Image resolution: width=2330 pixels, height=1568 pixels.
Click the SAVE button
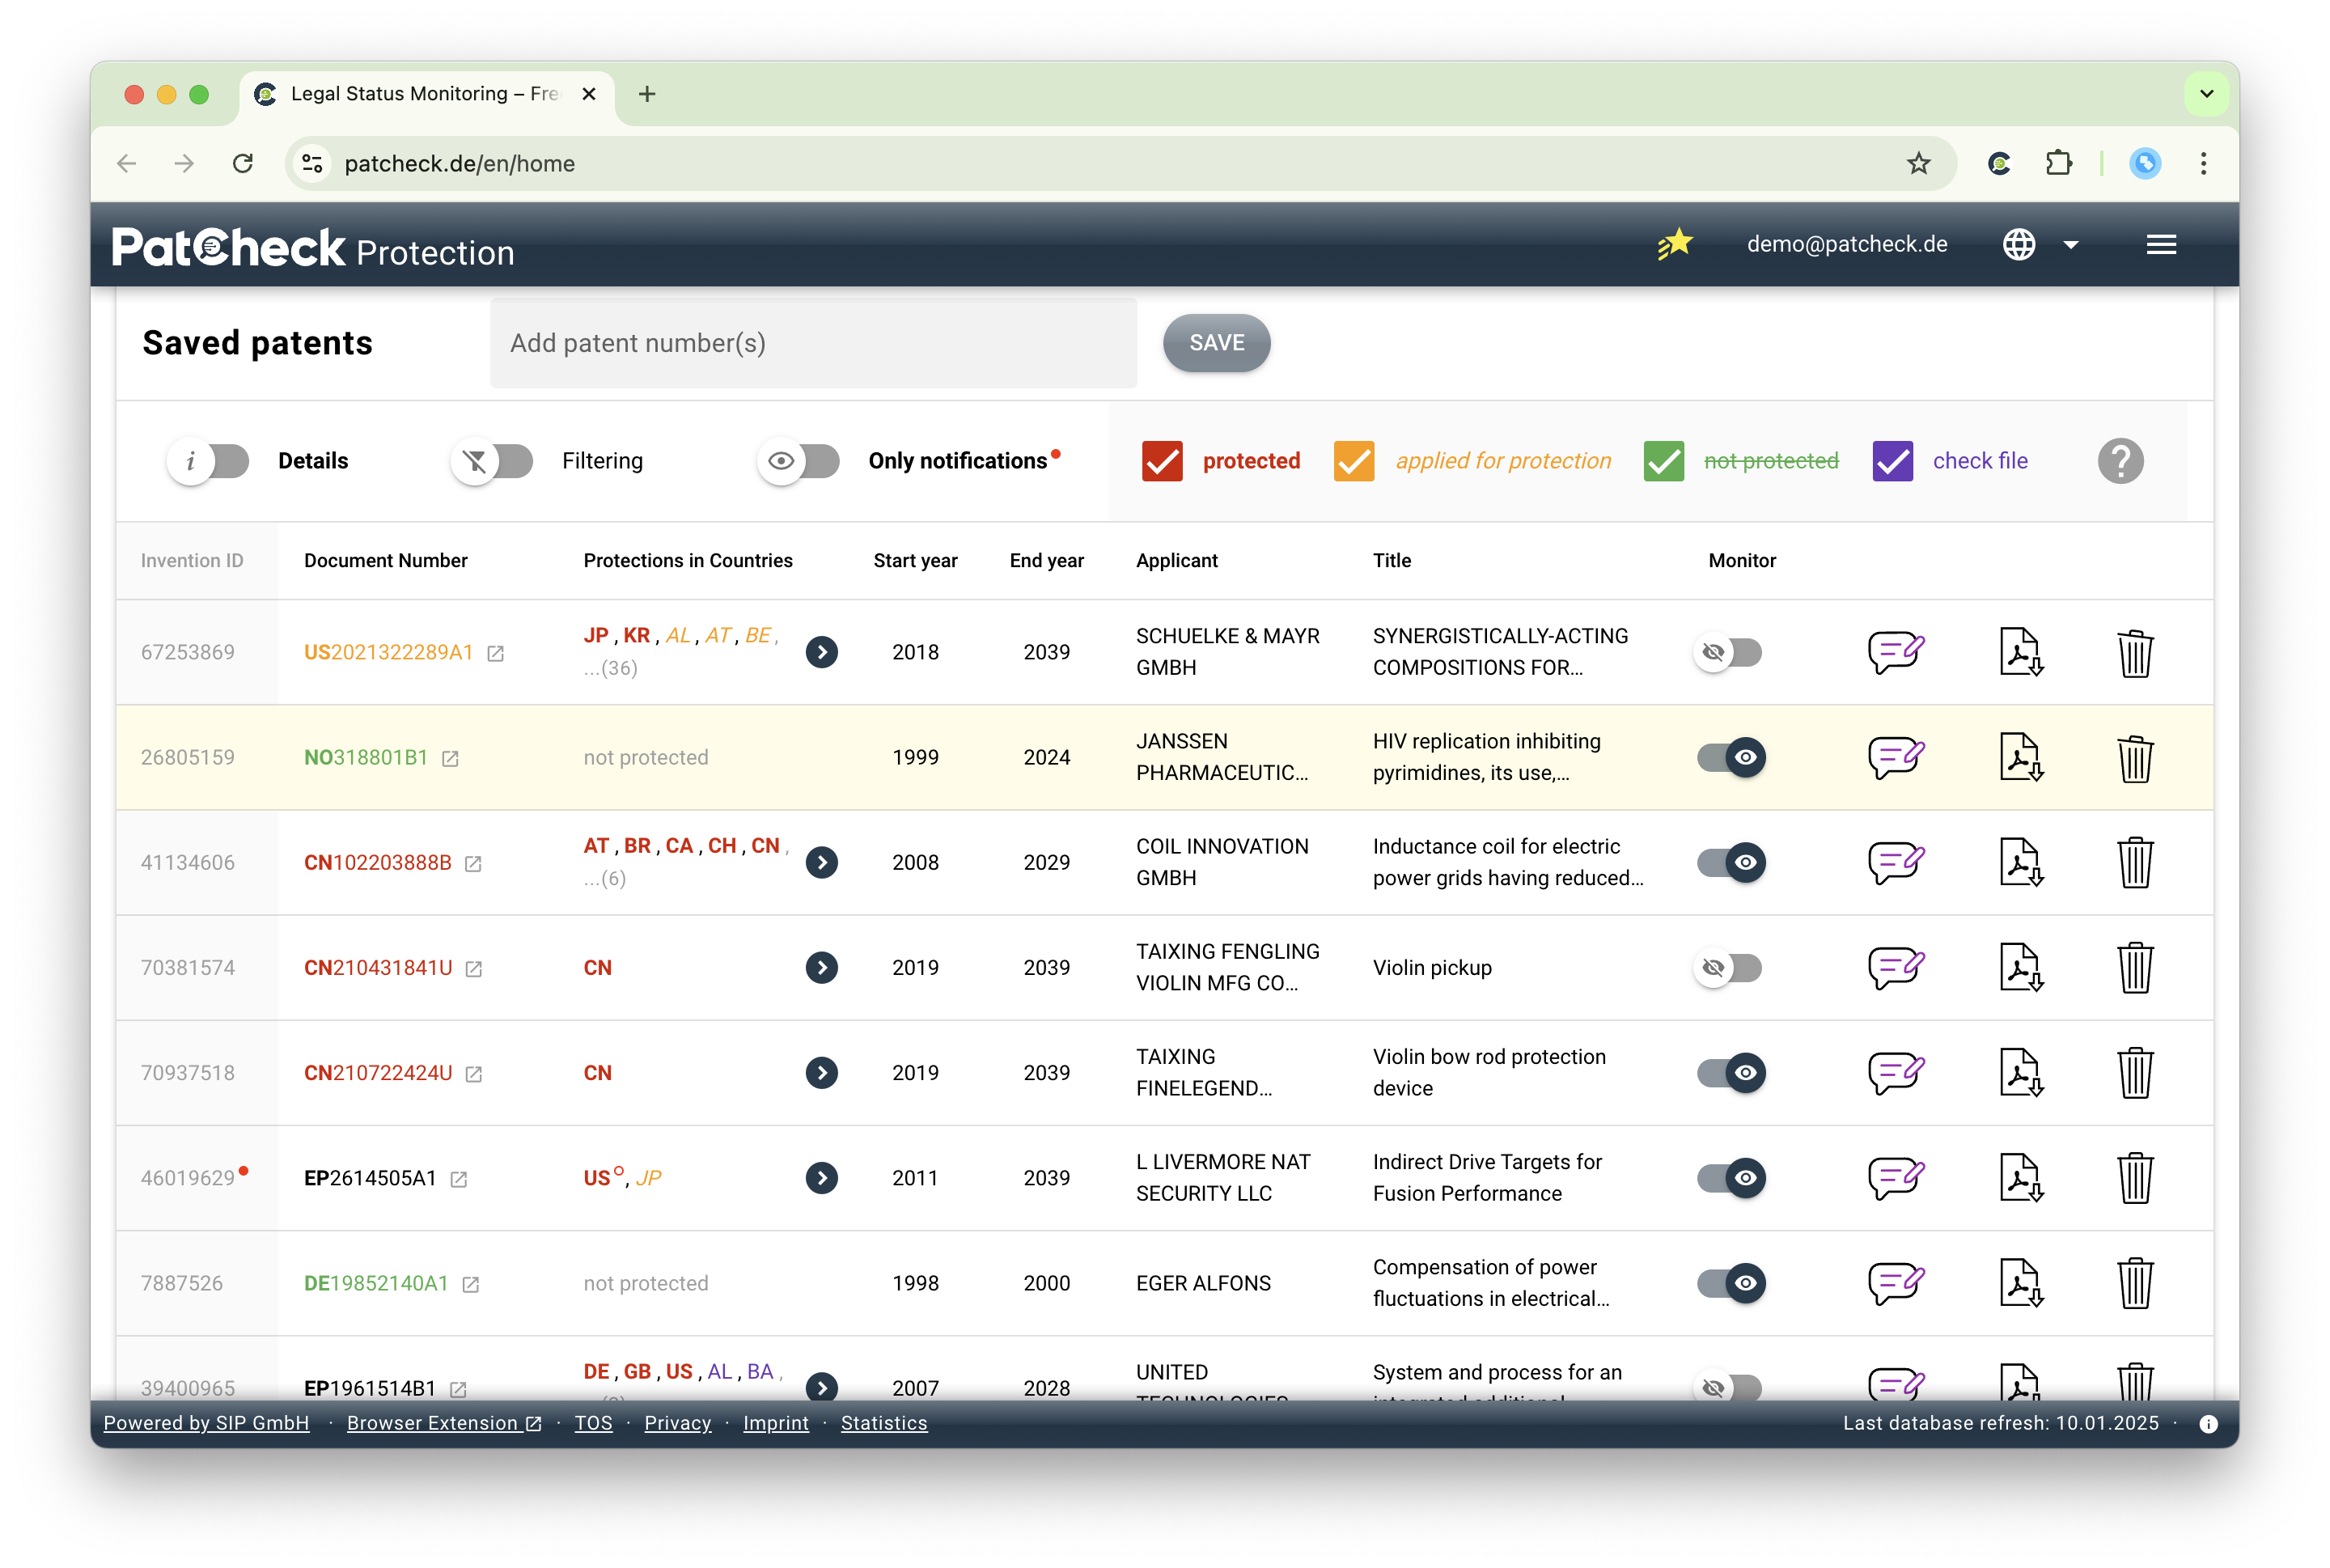click(x=1219, y=343)
